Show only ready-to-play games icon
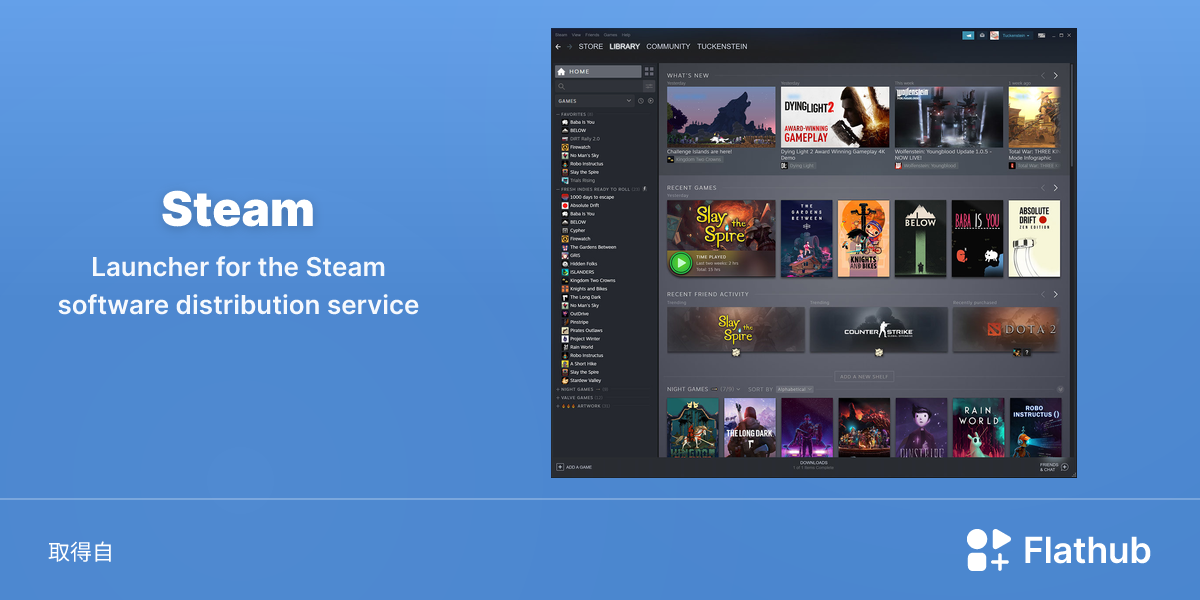Screen dimensions: 1200x600 650,101
